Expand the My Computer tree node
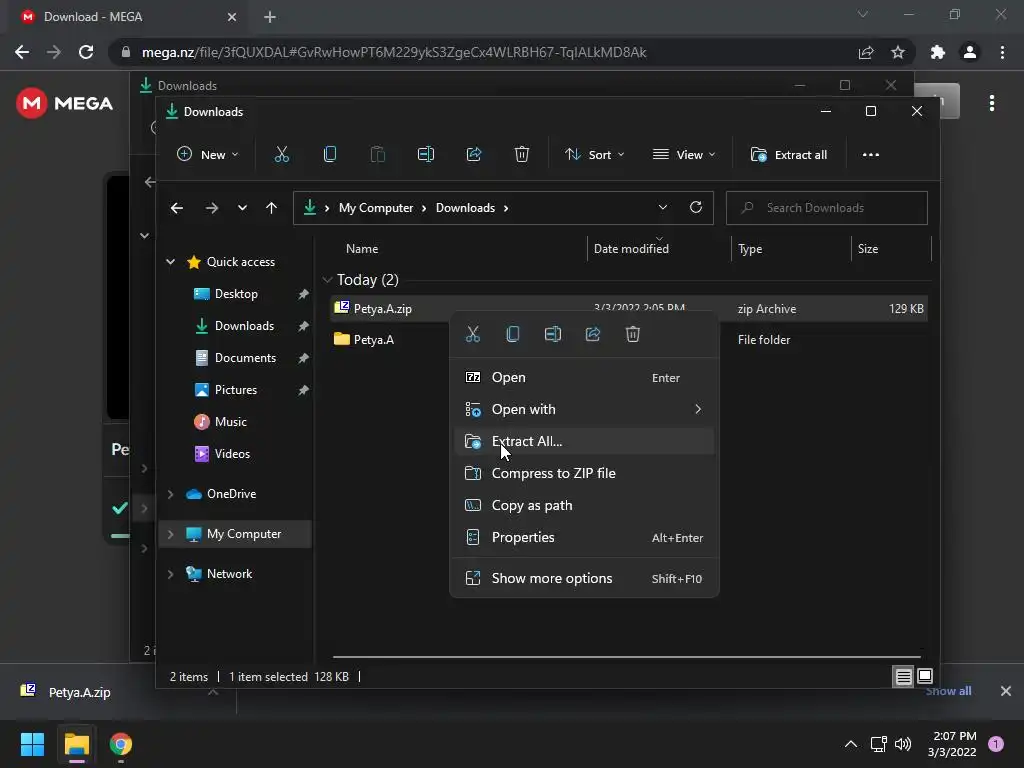Image resolution: width=1024 pixels, height=768 pixels. [x=170, y=534]
